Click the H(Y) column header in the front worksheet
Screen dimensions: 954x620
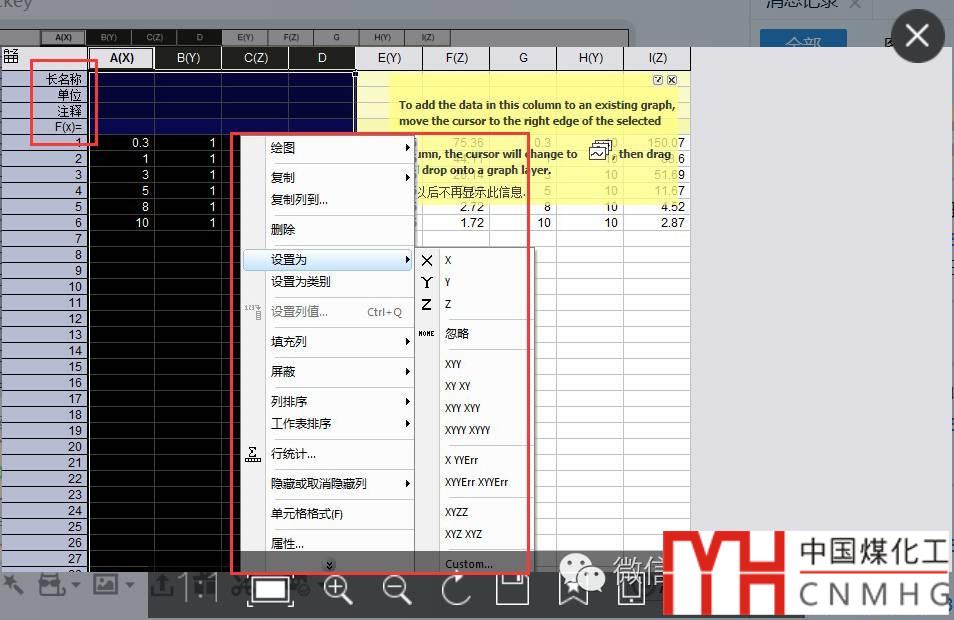click(590, 58)
